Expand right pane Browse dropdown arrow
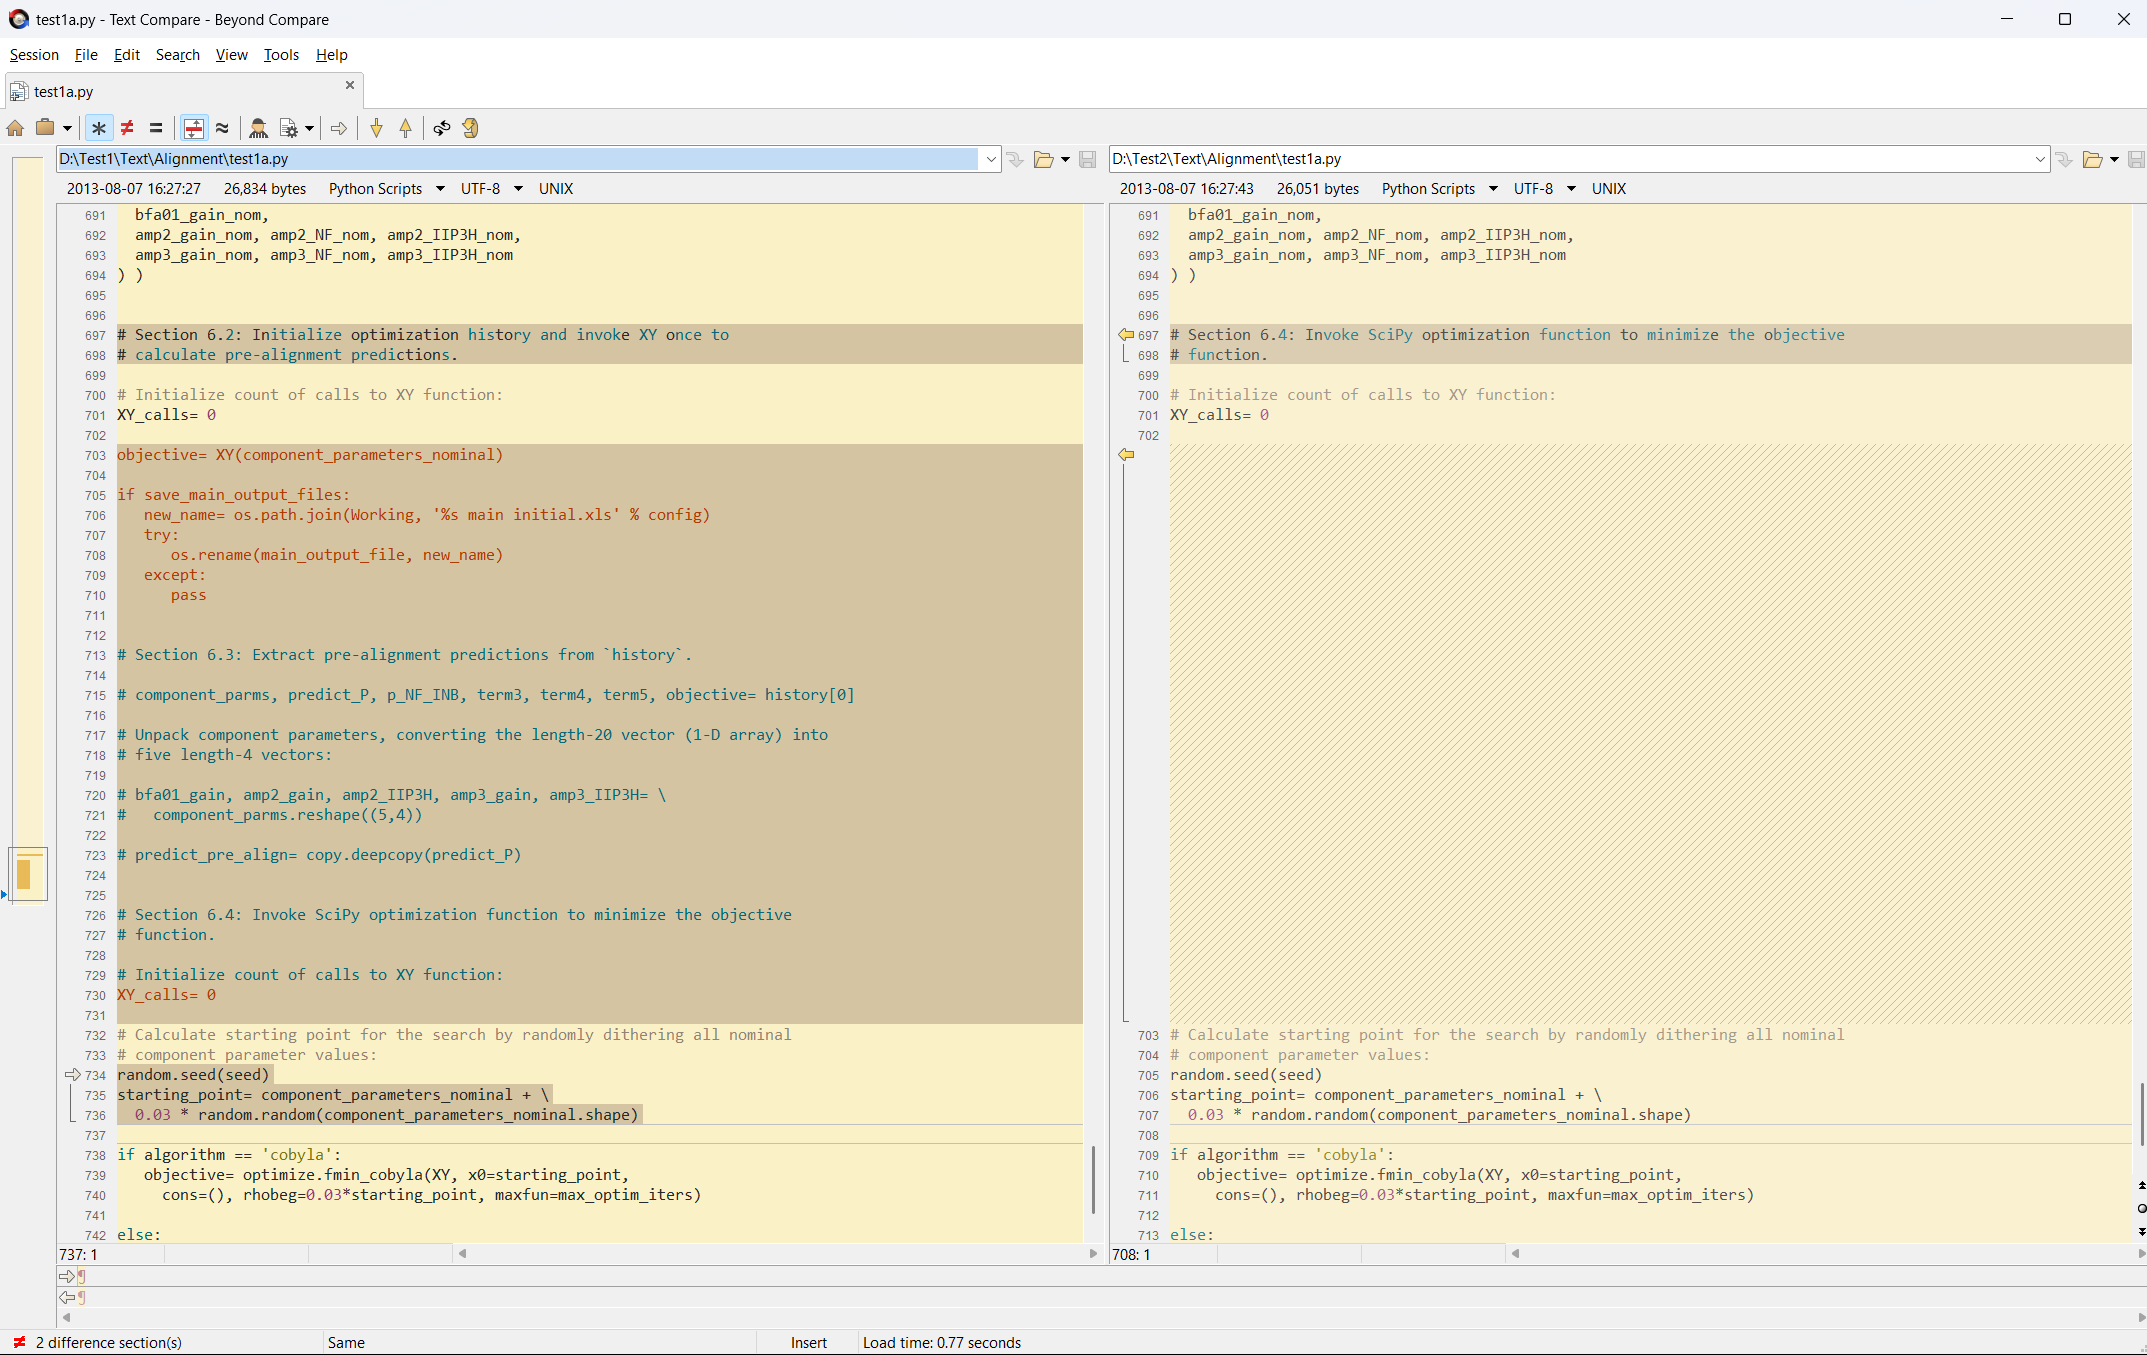The height and width of the screenshot is (1355, 2147). tap(2114, 159)
